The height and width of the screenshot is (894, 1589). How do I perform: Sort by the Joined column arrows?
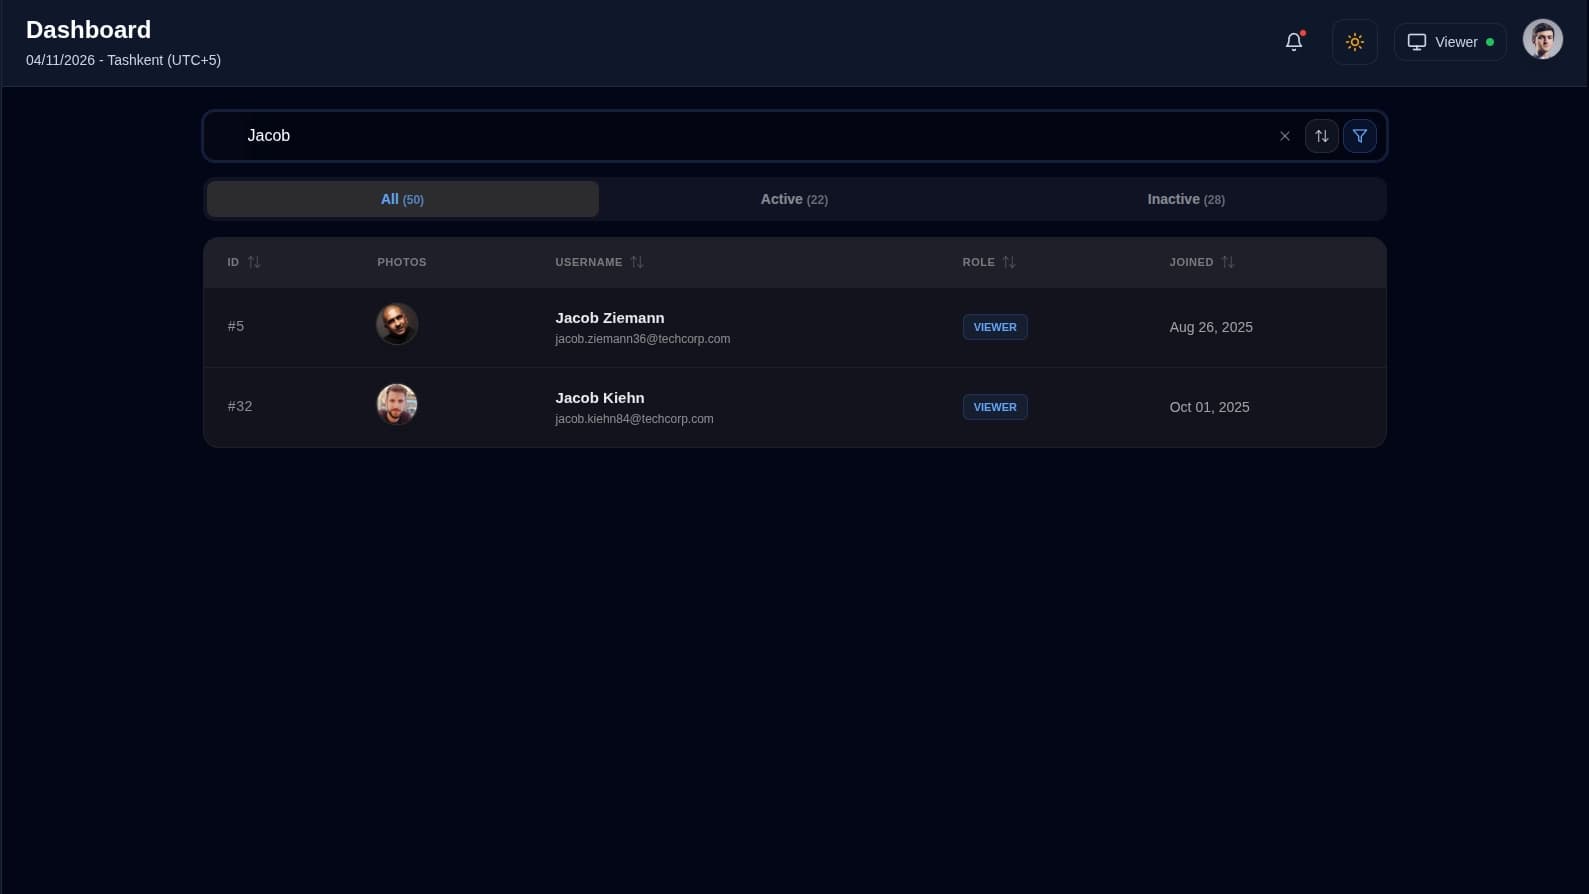1228,262
